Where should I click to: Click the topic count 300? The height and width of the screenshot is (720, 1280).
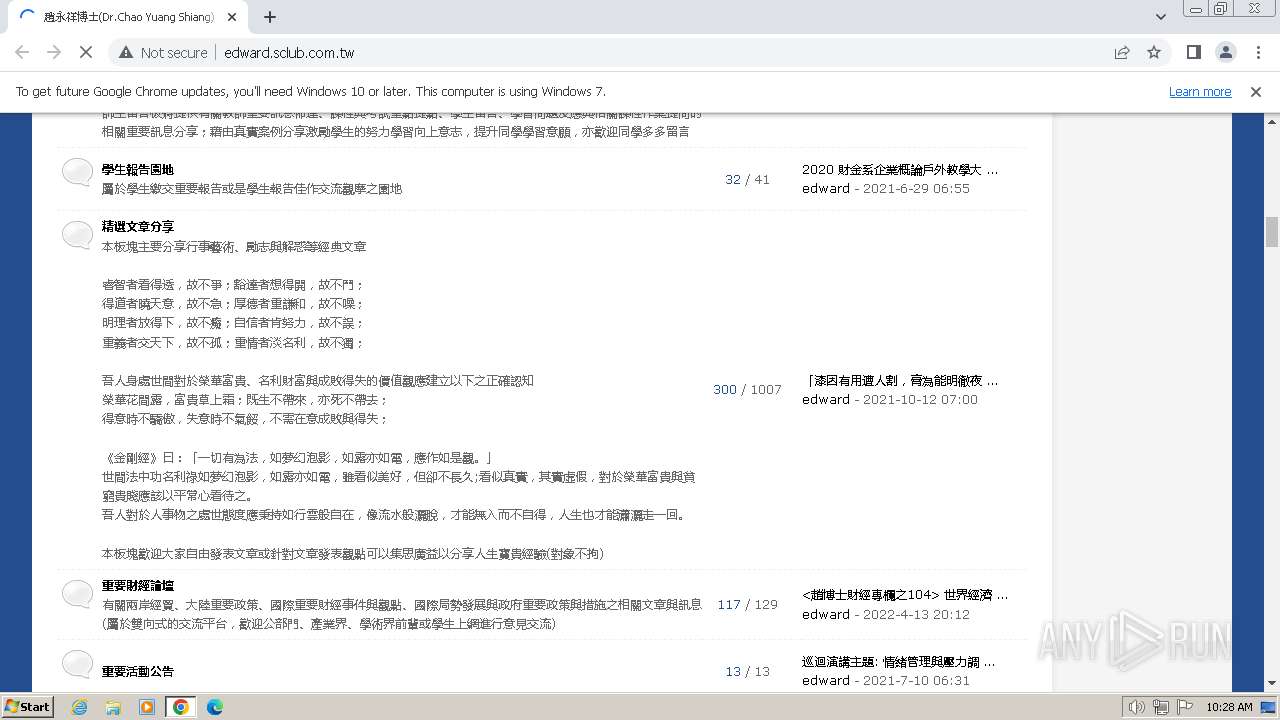coord(725,389)
